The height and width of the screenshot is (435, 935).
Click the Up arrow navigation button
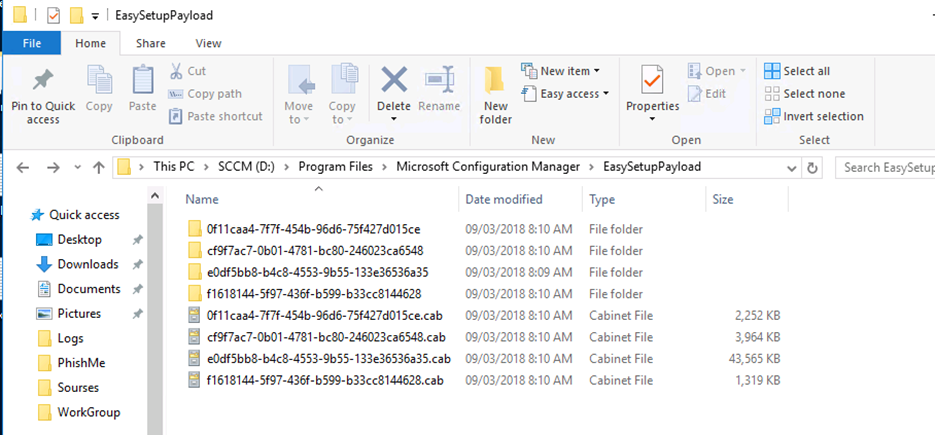click(99, 168)
